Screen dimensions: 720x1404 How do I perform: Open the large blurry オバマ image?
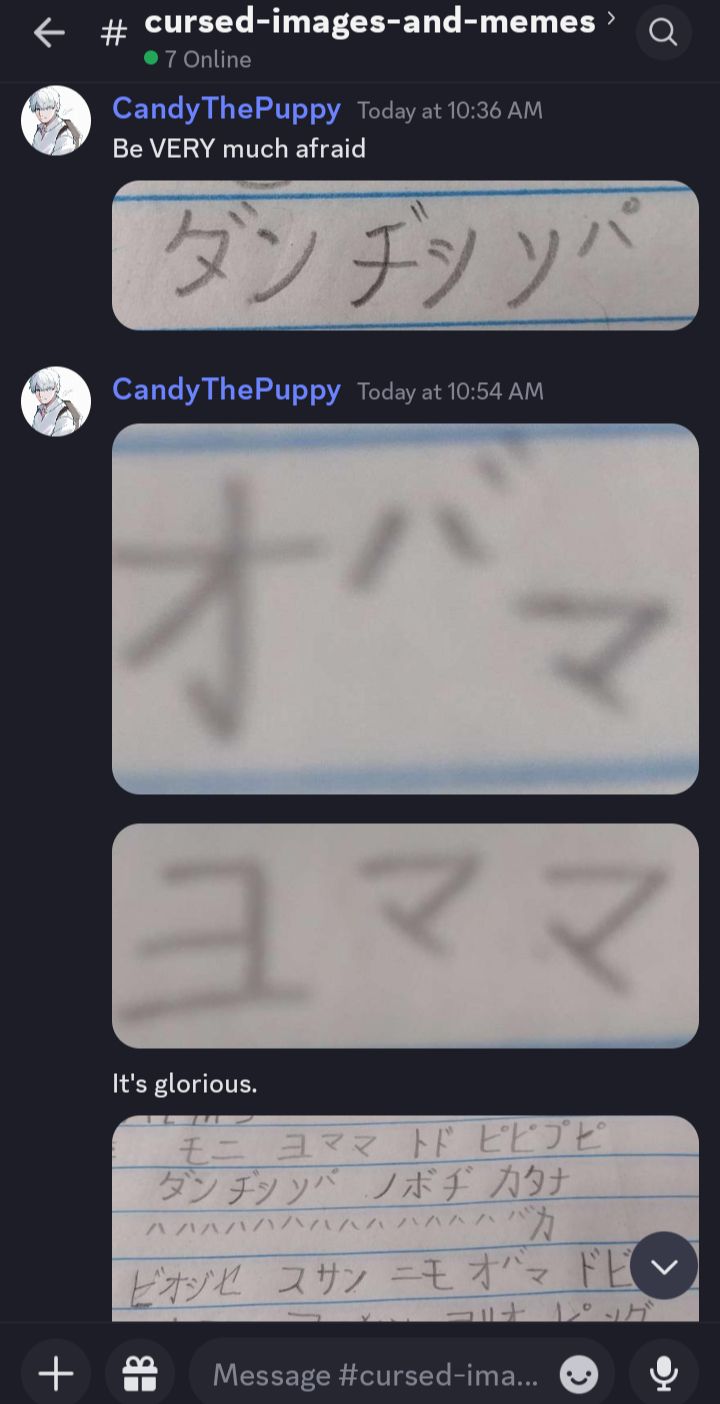(405, 609)
